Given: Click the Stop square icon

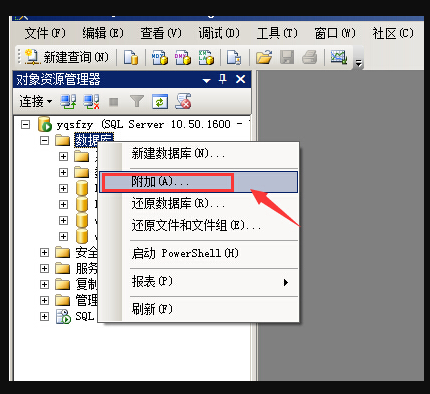Looking at the screenshot, I should tap(114, 102).
